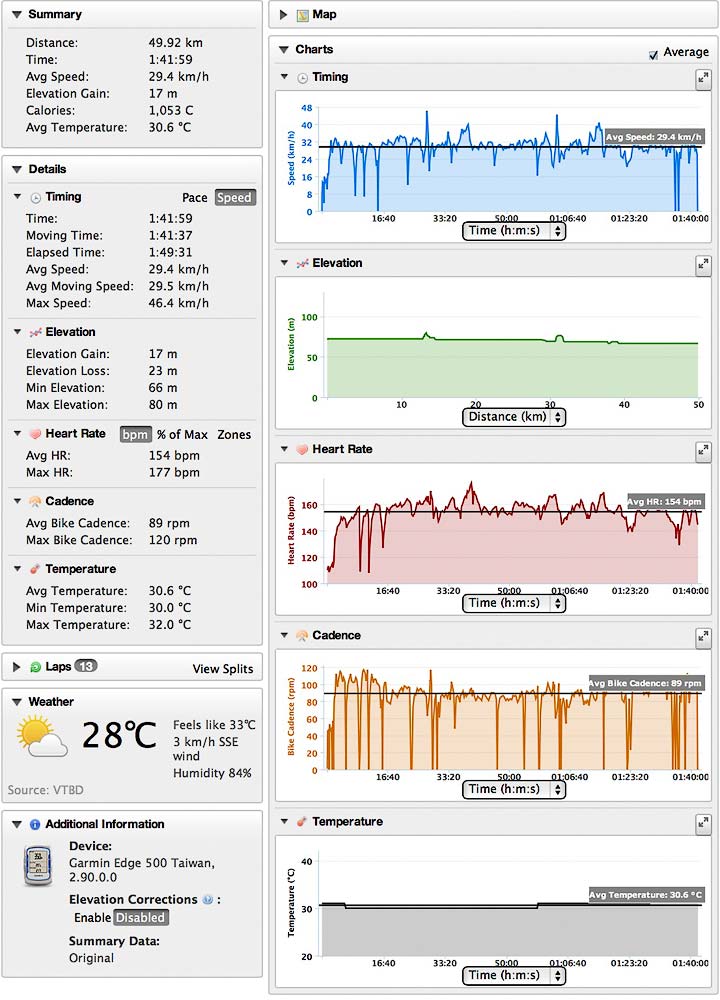Collapse the Additional Information panel
The image size is (720, 1000).
tap(17, 824)
